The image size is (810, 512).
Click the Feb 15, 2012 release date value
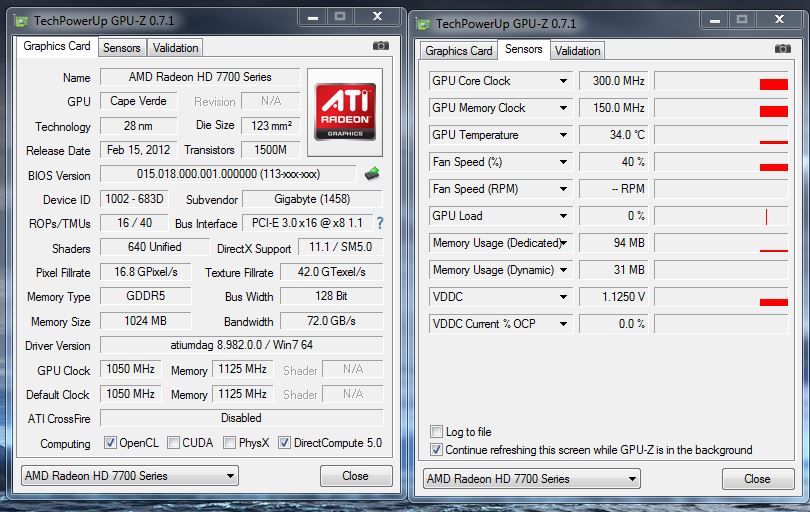click(138, 150)
